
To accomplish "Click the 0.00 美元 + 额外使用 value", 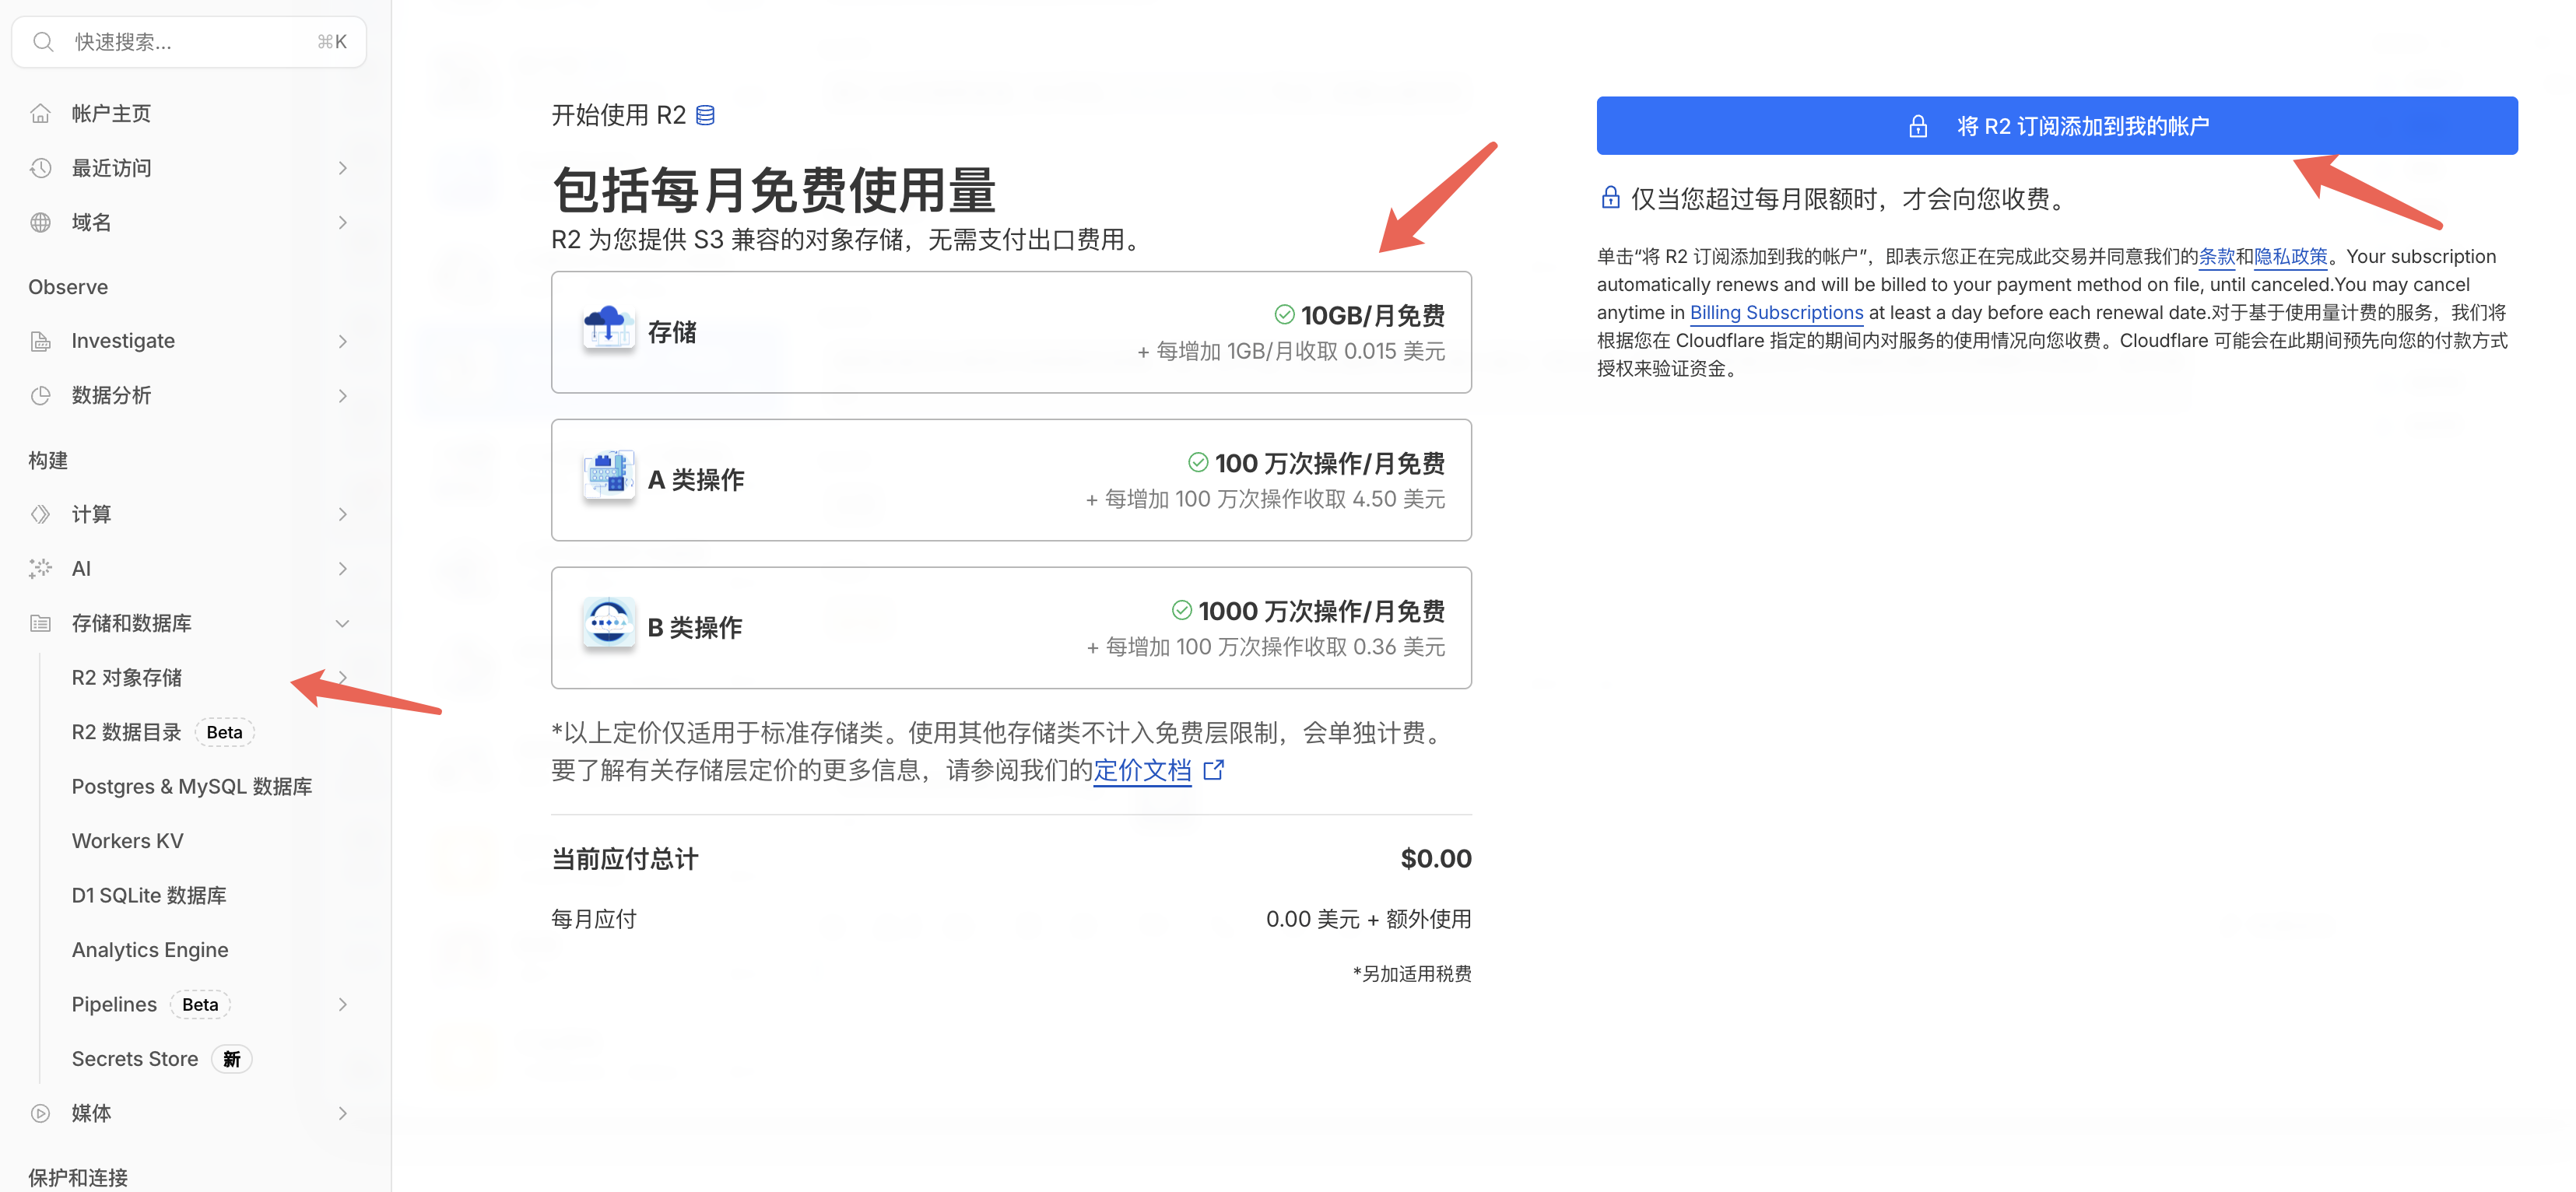I will click(1368, 919).
